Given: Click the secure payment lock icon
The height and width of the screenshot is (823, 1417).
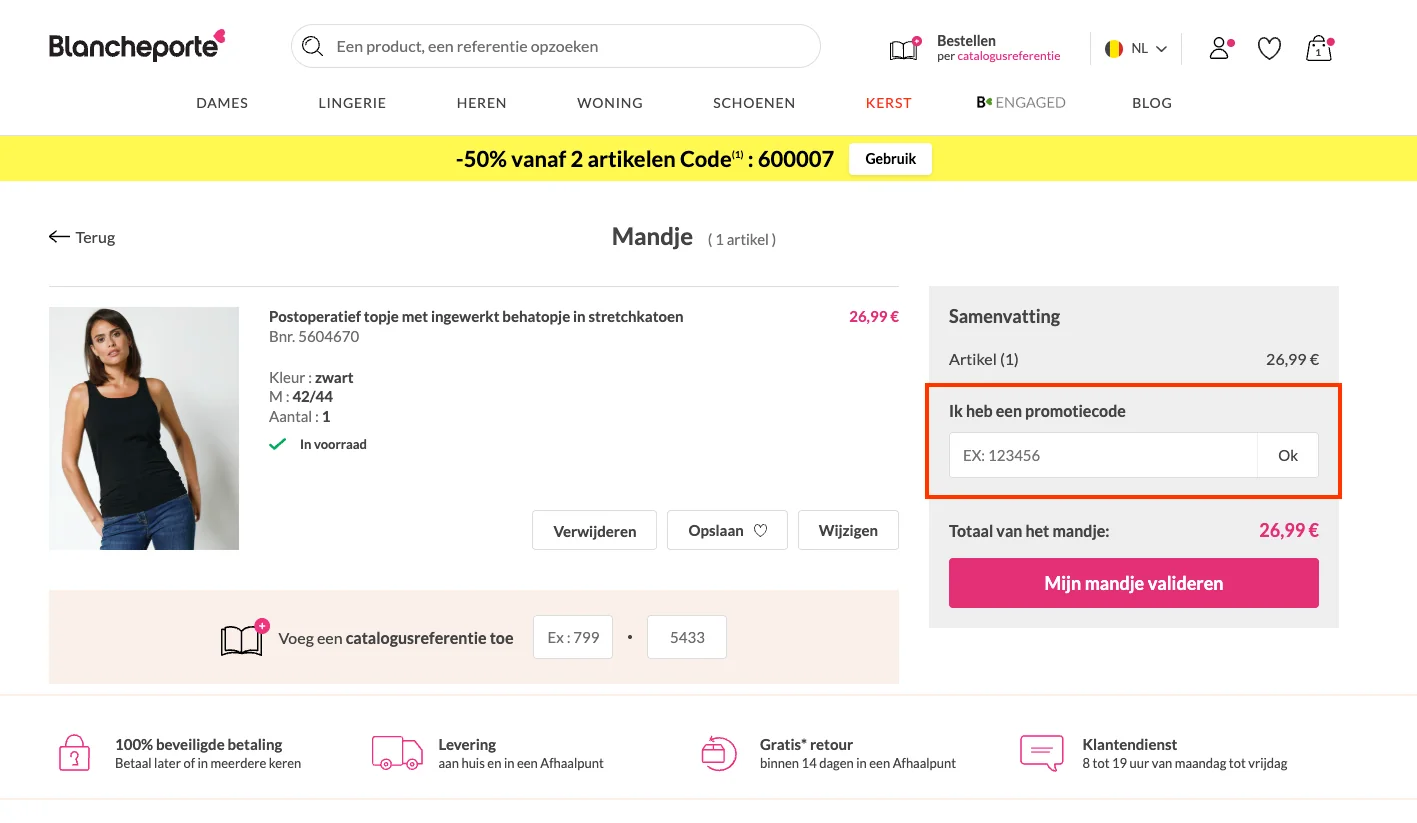Looking at the screenshot, I should (73, 752).
